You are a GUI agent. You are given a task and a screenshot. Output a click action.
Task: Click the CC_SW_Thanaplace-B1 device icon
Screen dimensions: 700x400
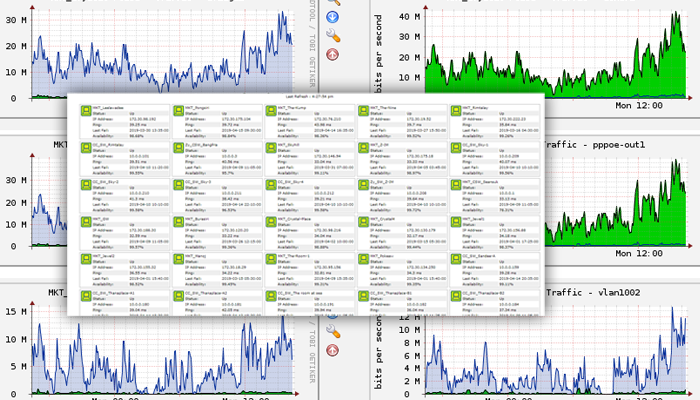pos(363,296)
